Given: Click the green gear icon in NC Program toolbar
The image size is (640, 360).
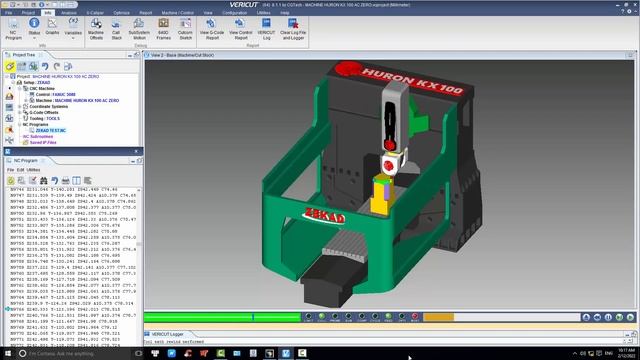Looking at the screenshot, I should (11, 180).
